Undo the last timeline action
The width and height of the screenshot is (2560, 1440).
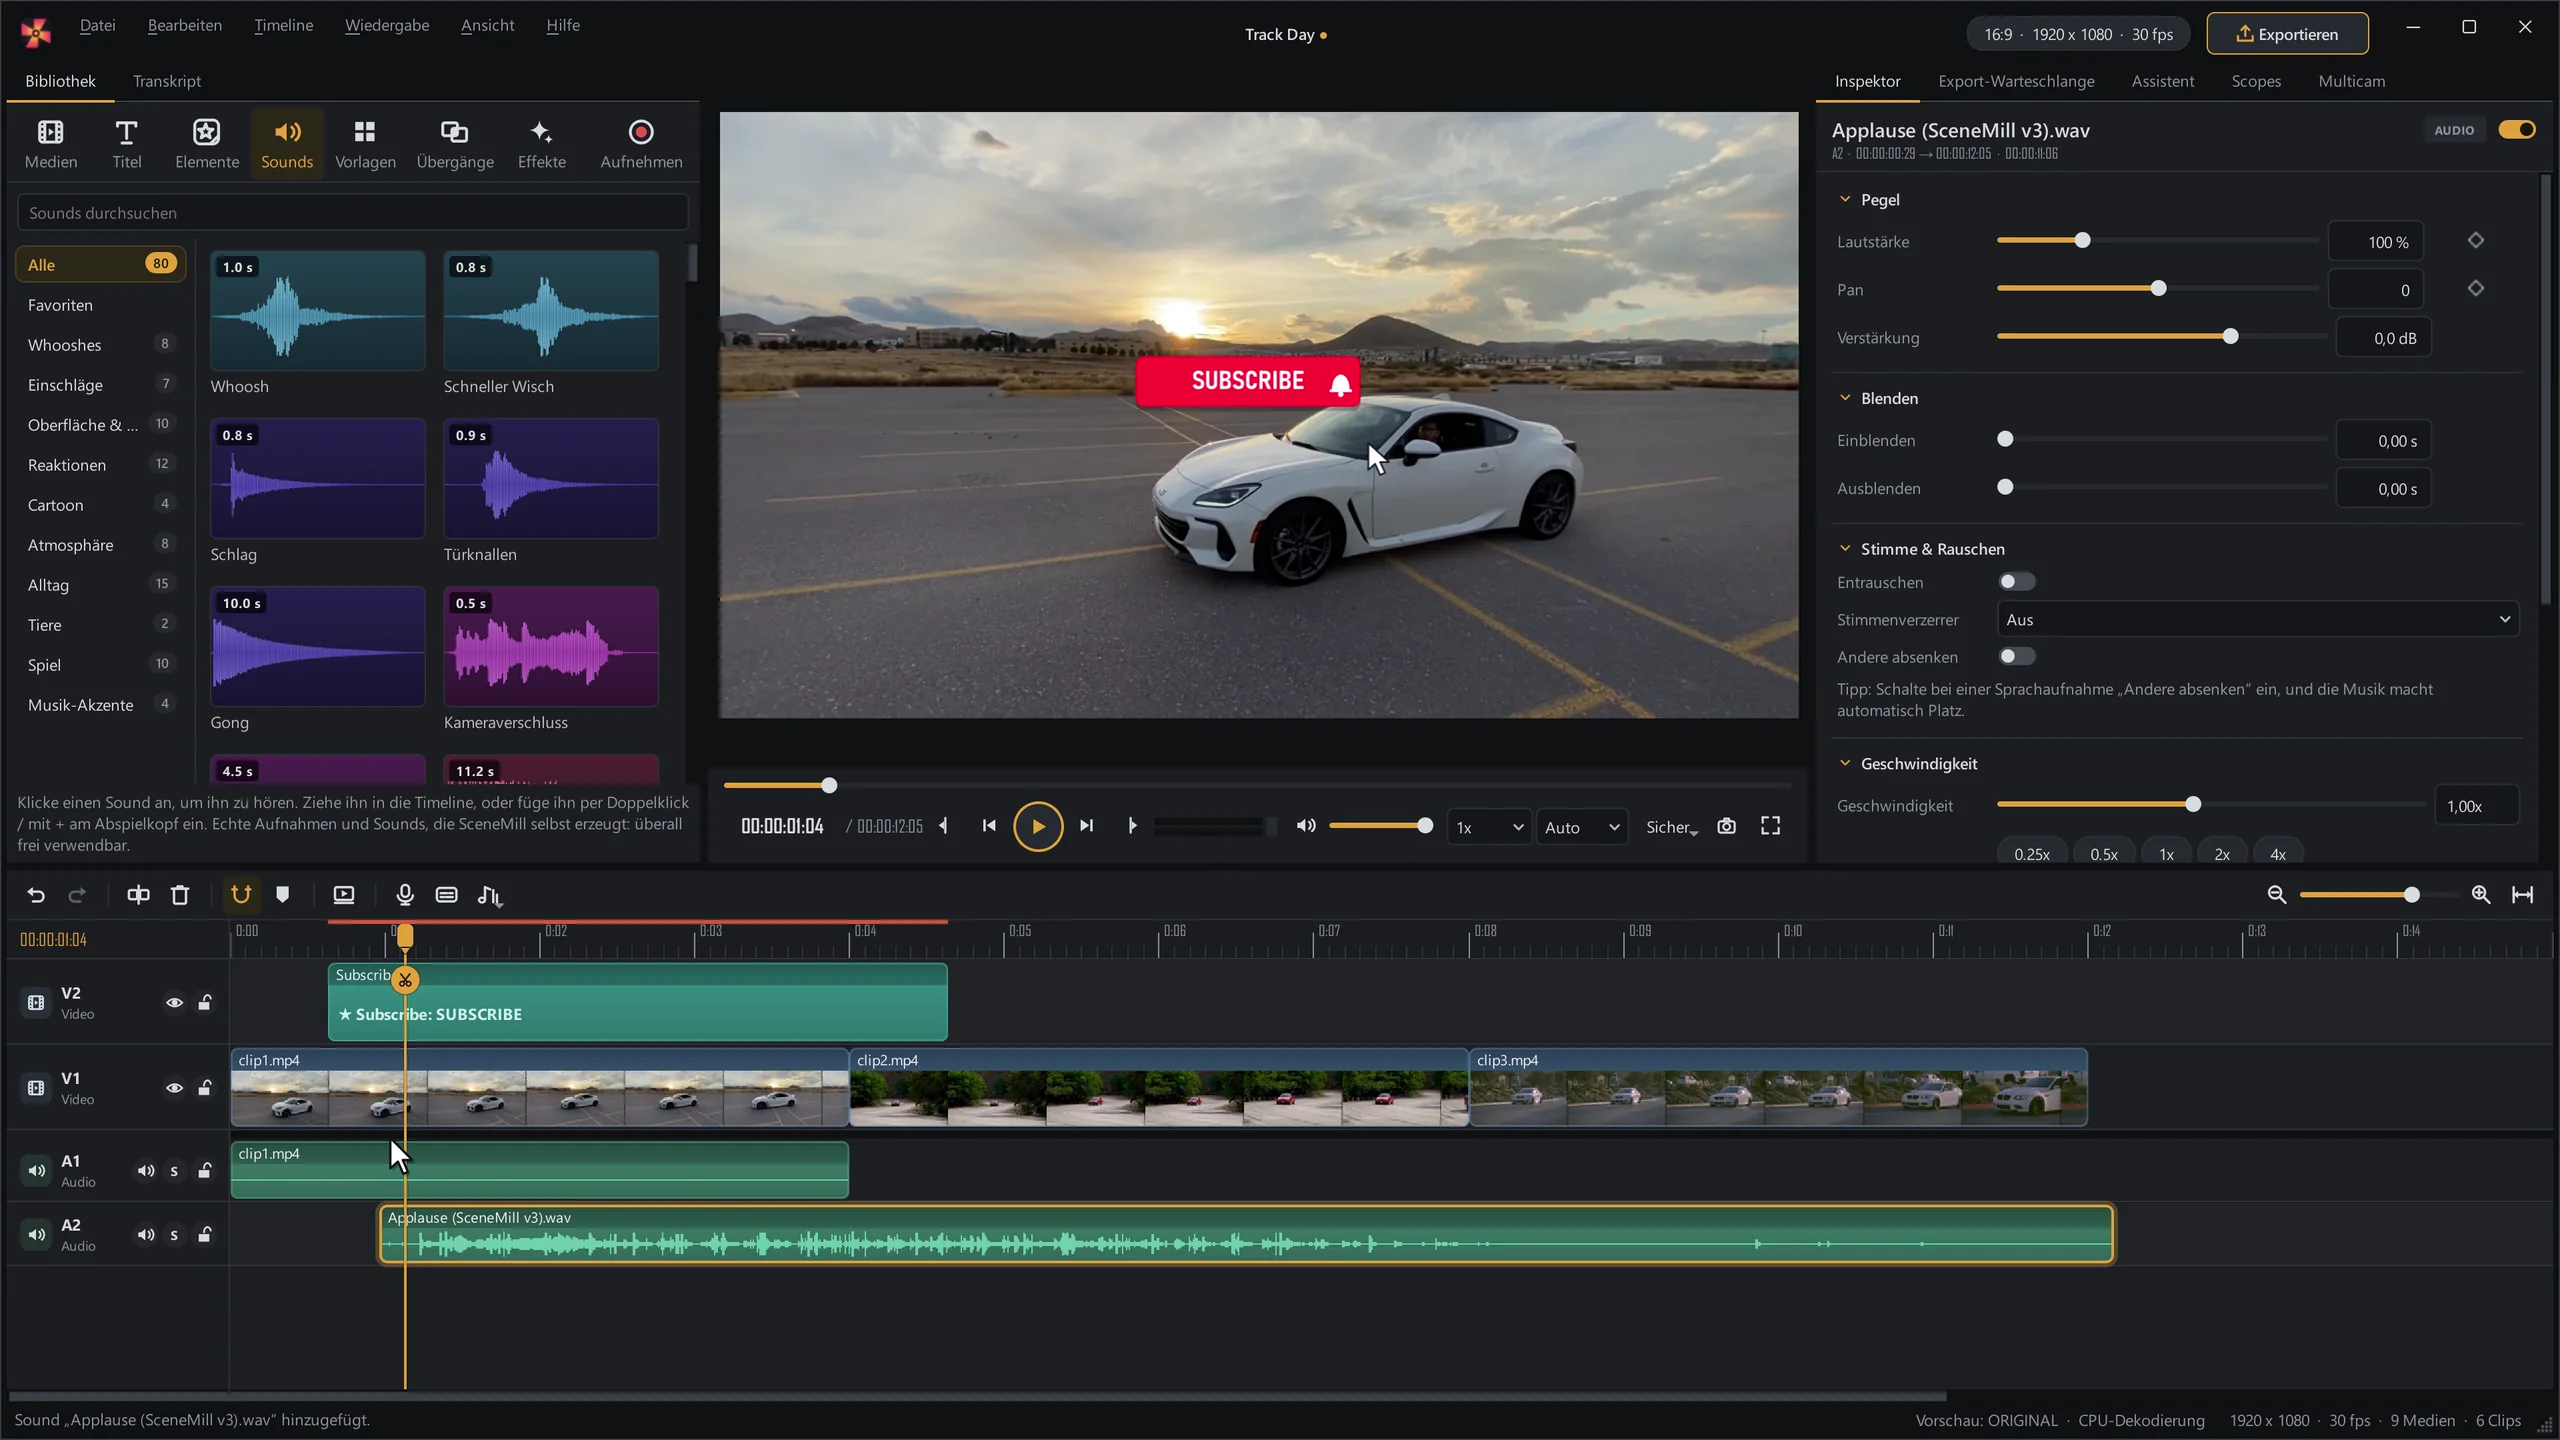36,895
